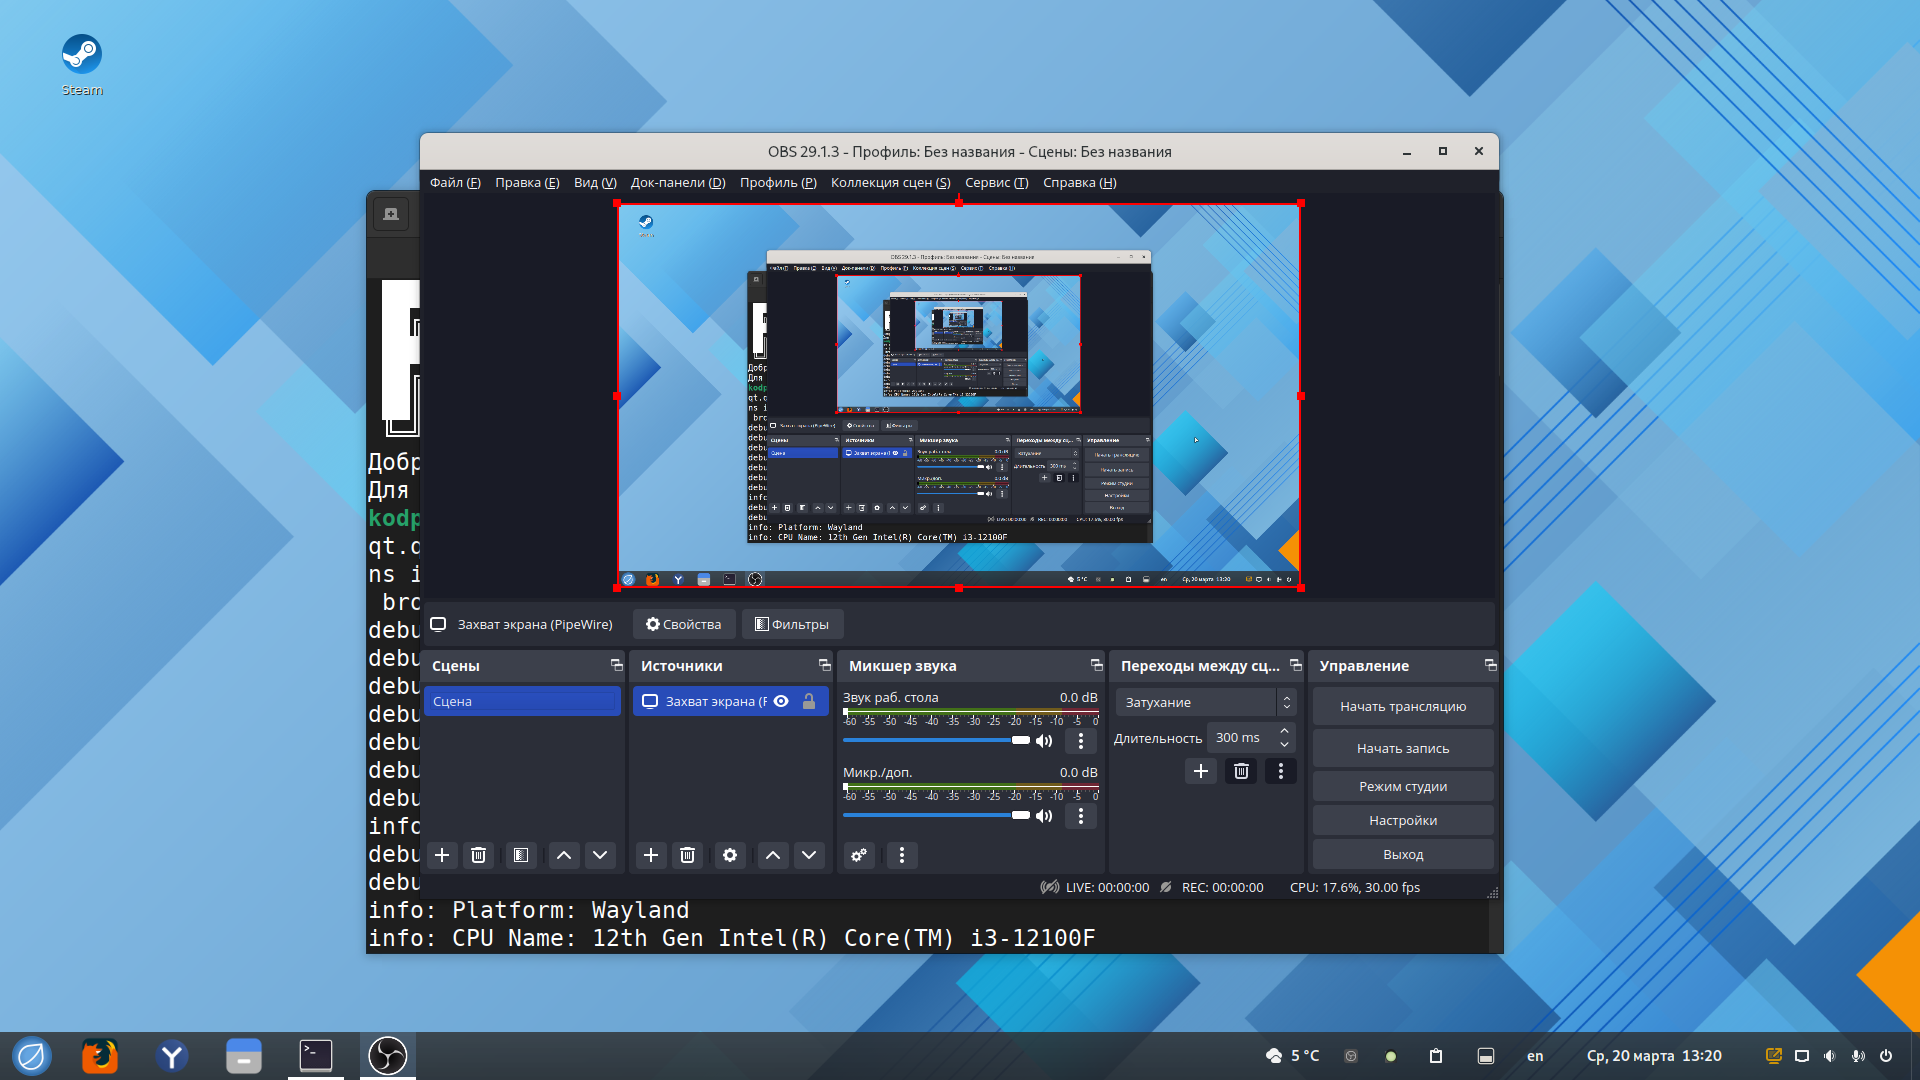
Task: Add a new scene with plus icon
Action: point(442,855)
